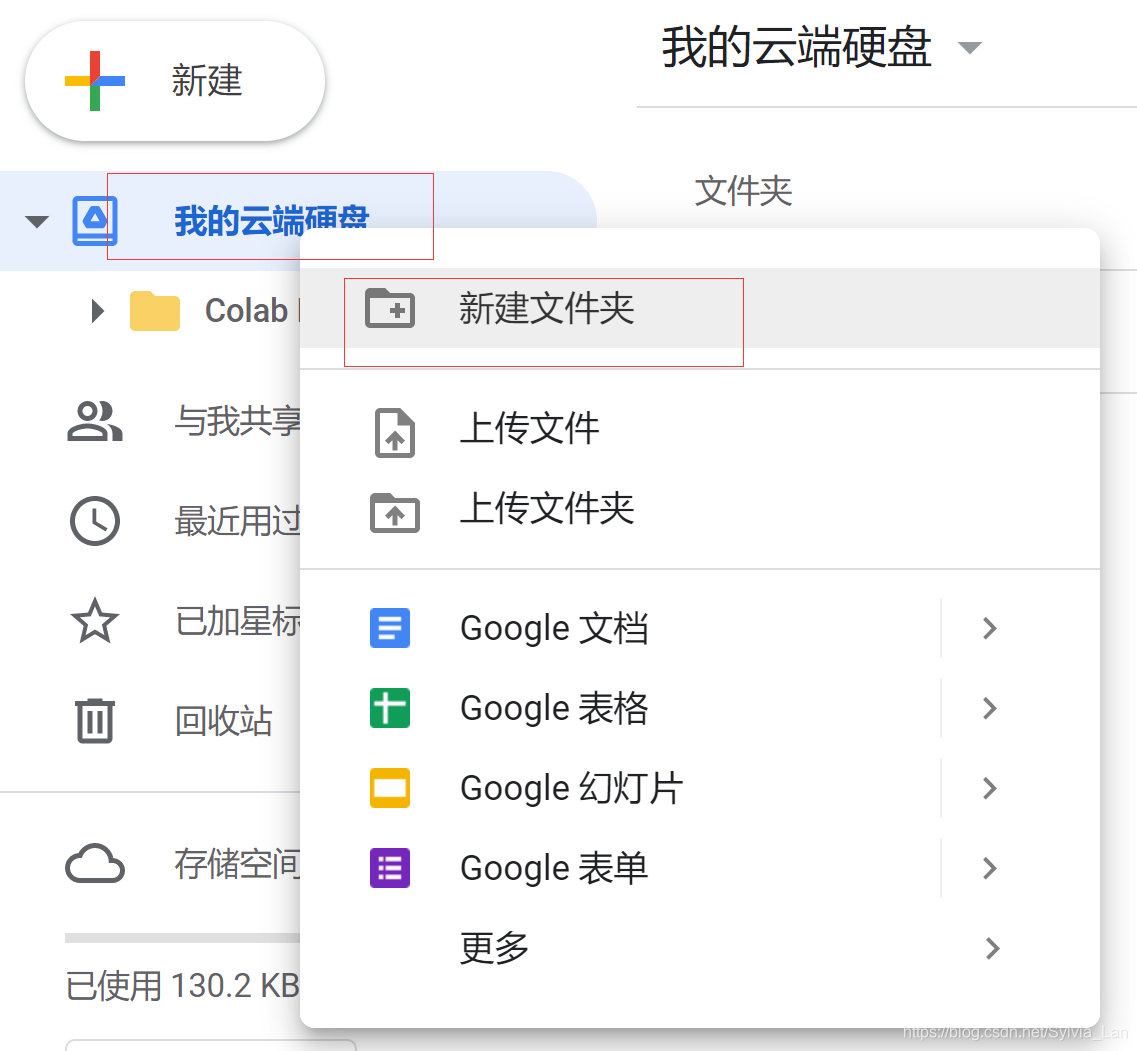The image size is (1137, 1051).
Task: Click the Shared with me people icon
Action: 95,421
